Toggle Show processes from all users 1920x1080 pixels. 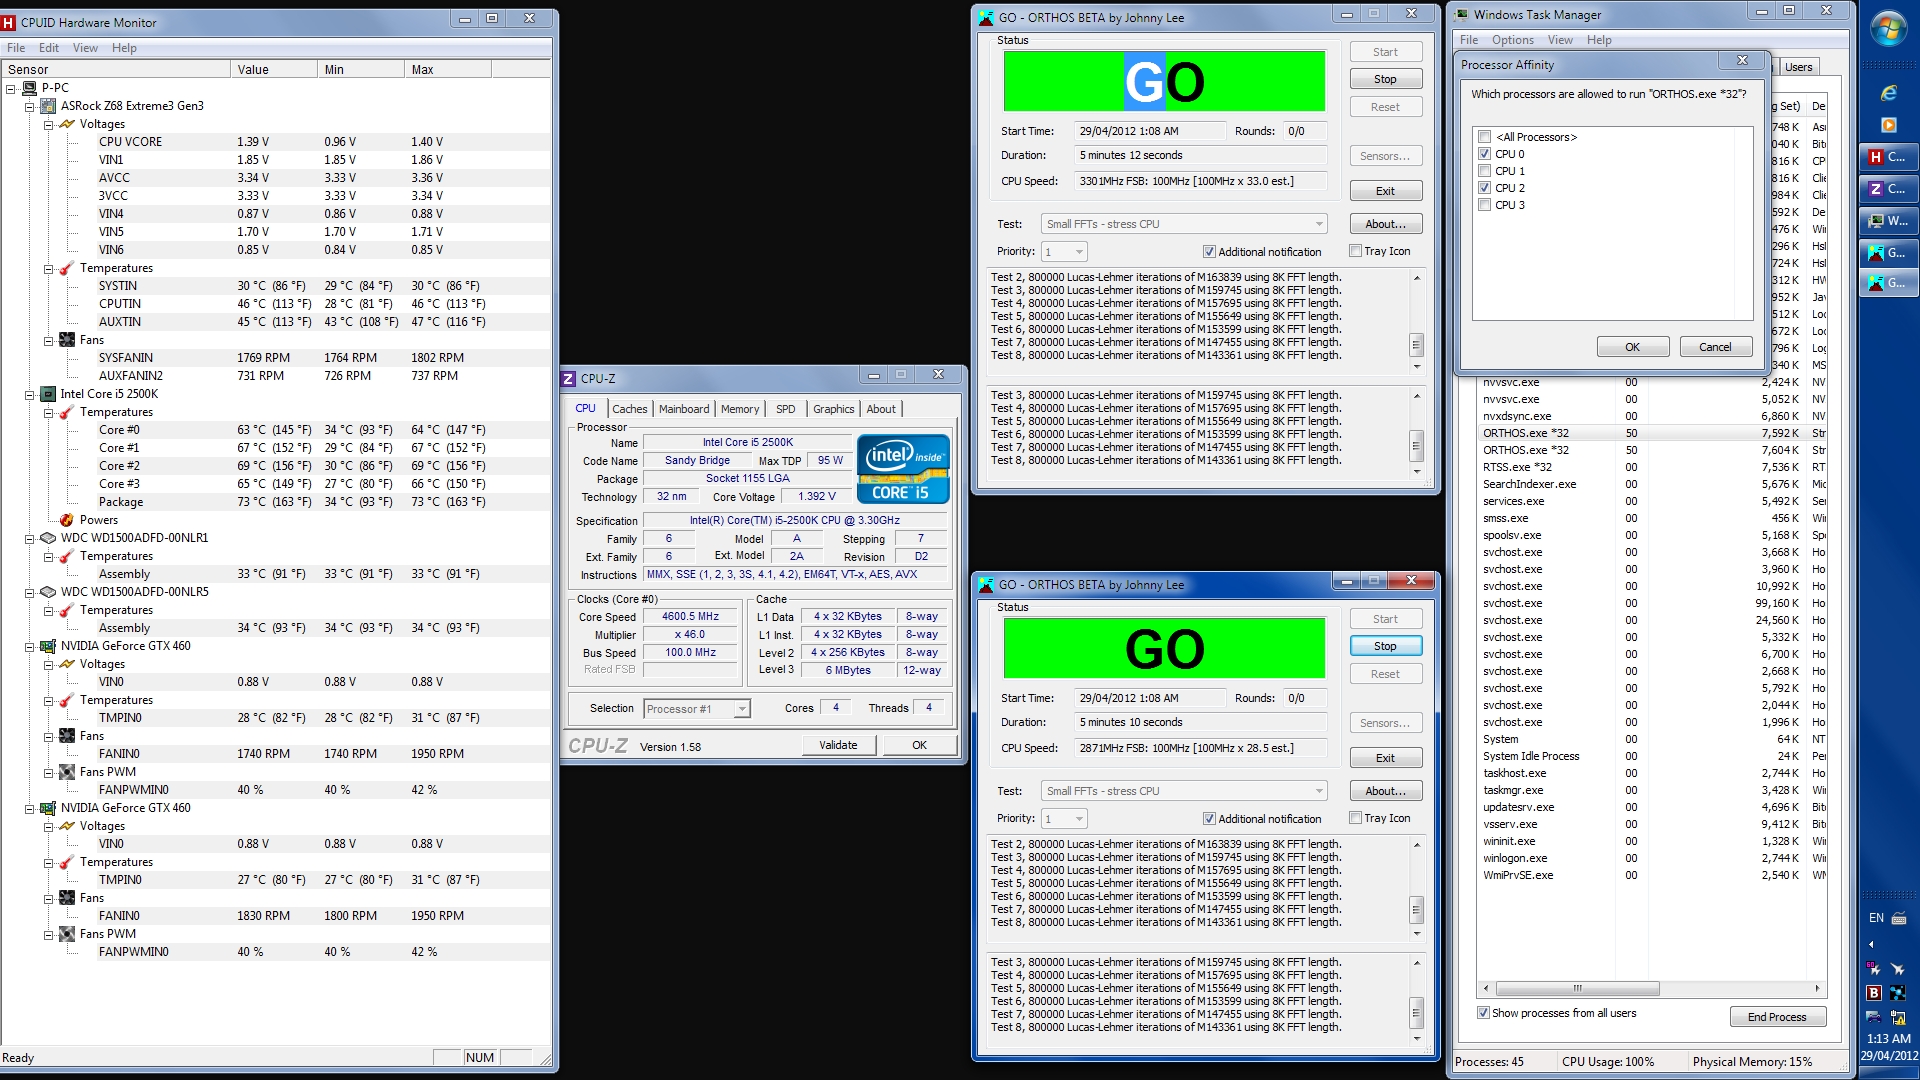tap(1484, 1013)
